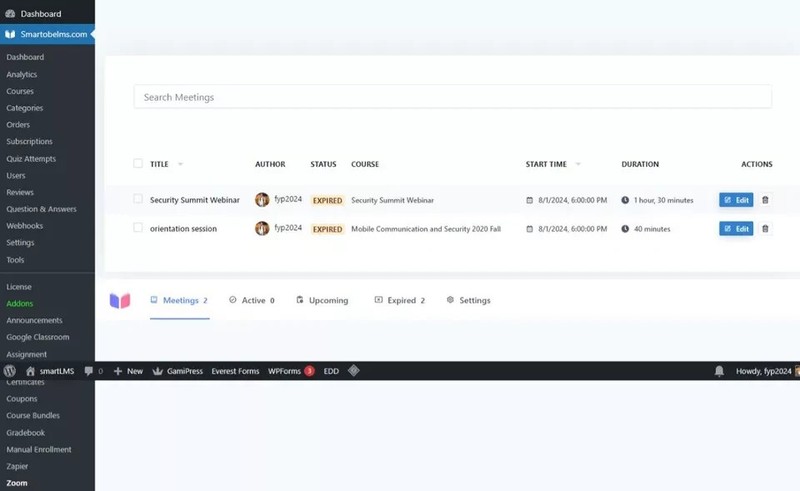800x491 pixels.
Task: Check the orientation session row checkbox
Action: (x=138, y=227)
